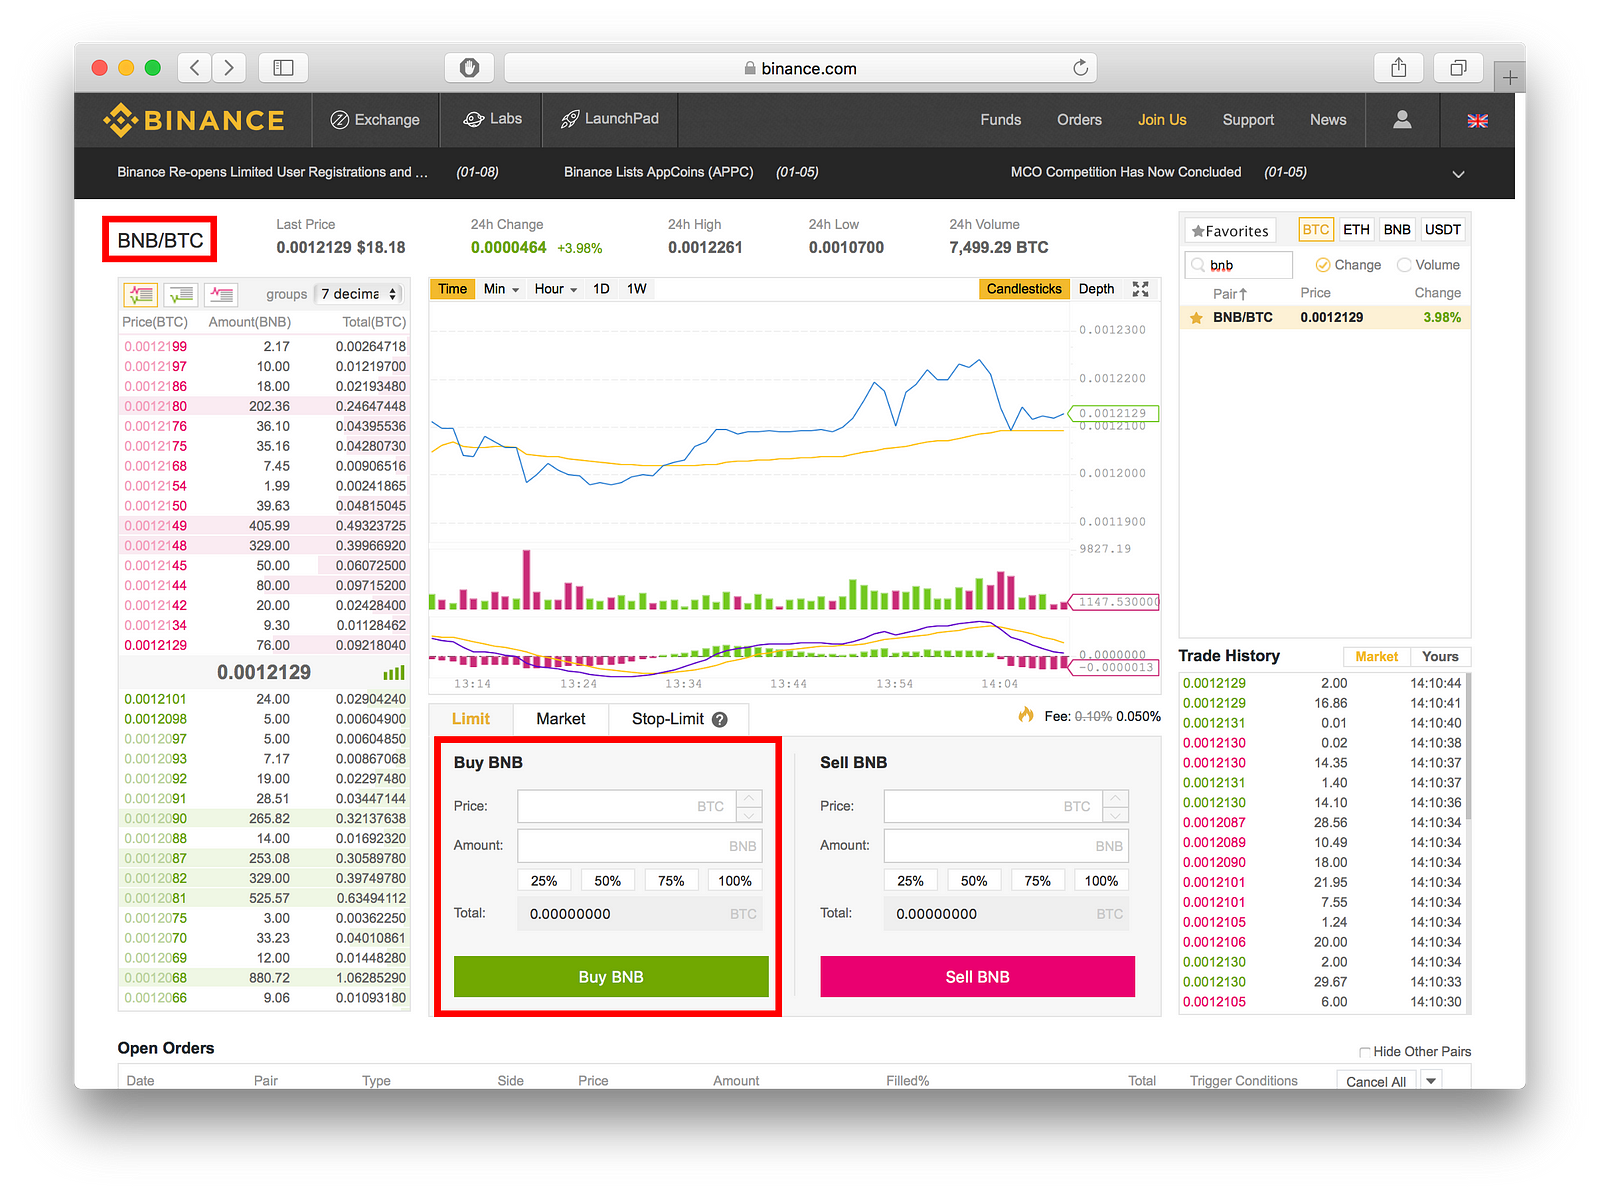Show sell-orders-only order book view
The image size is (1600, 1195).
tap(221, 294)
